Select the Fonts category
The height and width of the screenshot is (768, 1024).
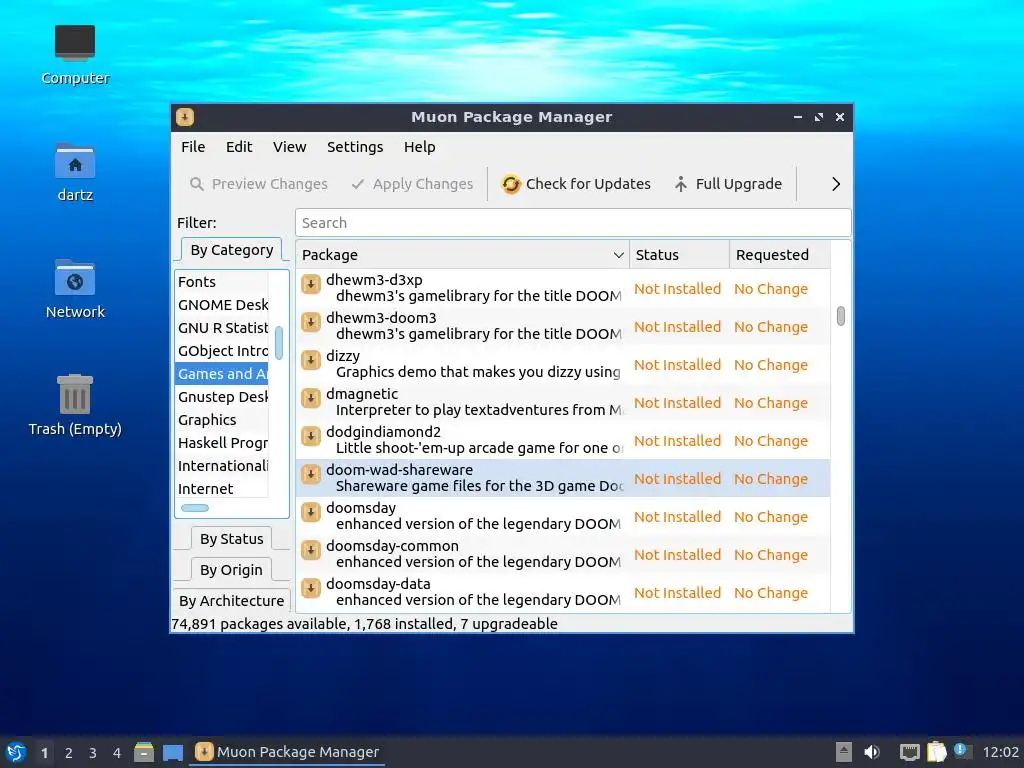[x=222, y=281]
